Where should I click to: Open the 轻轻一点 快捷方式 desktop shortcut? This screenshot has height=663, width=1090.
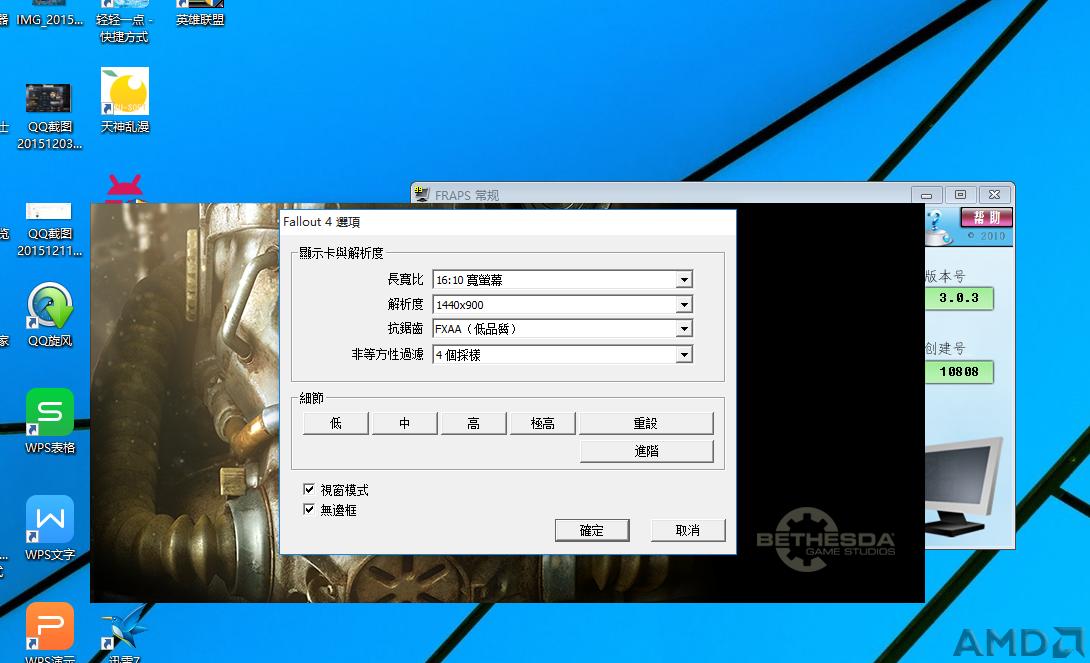pos(124,21)
